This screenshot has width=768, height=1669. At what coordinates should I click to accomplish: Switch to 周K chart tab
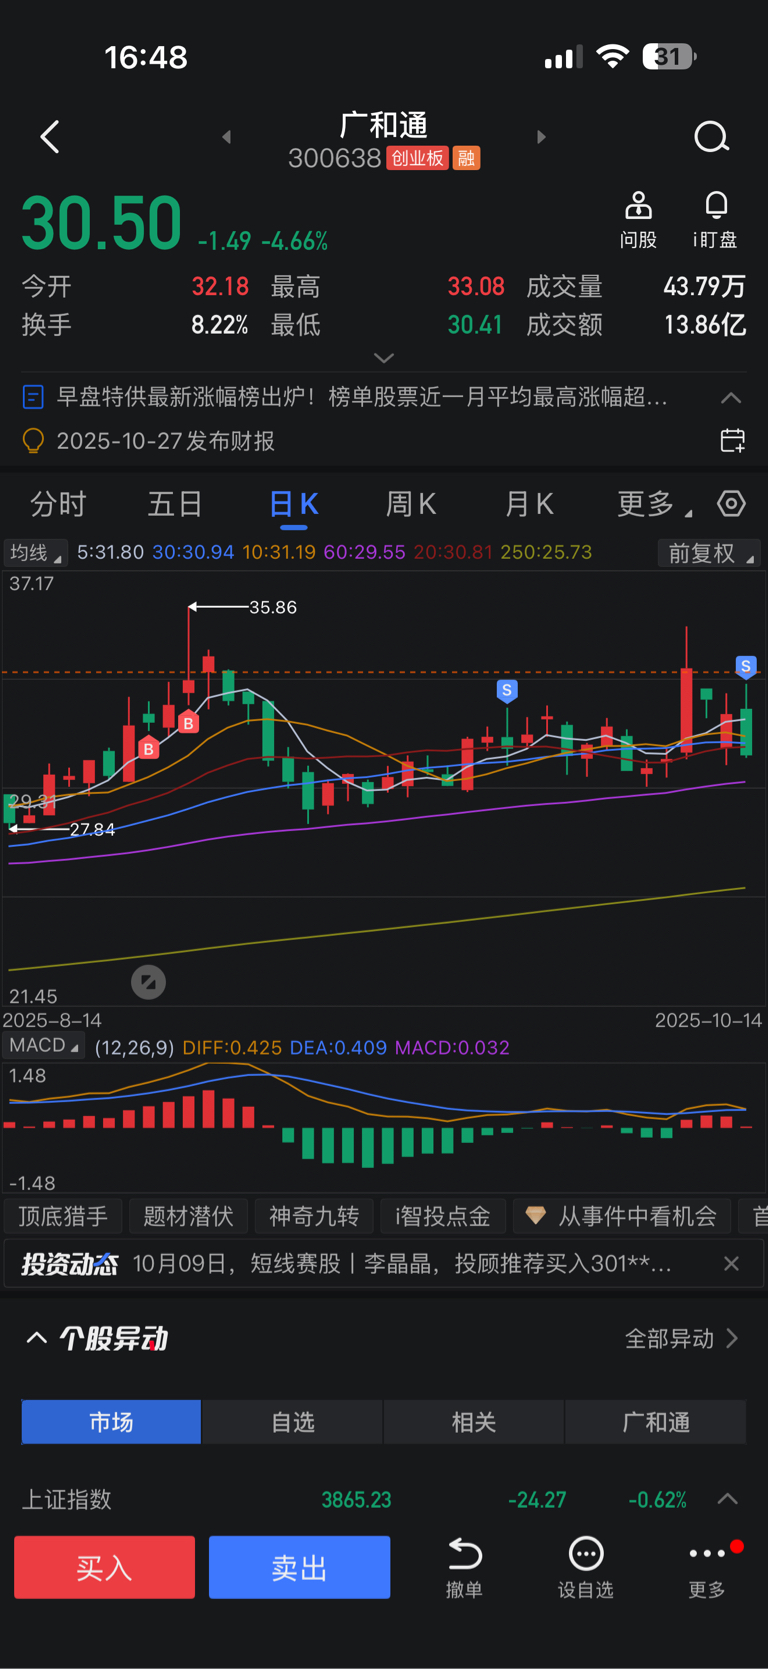click(x=411, y=504)
